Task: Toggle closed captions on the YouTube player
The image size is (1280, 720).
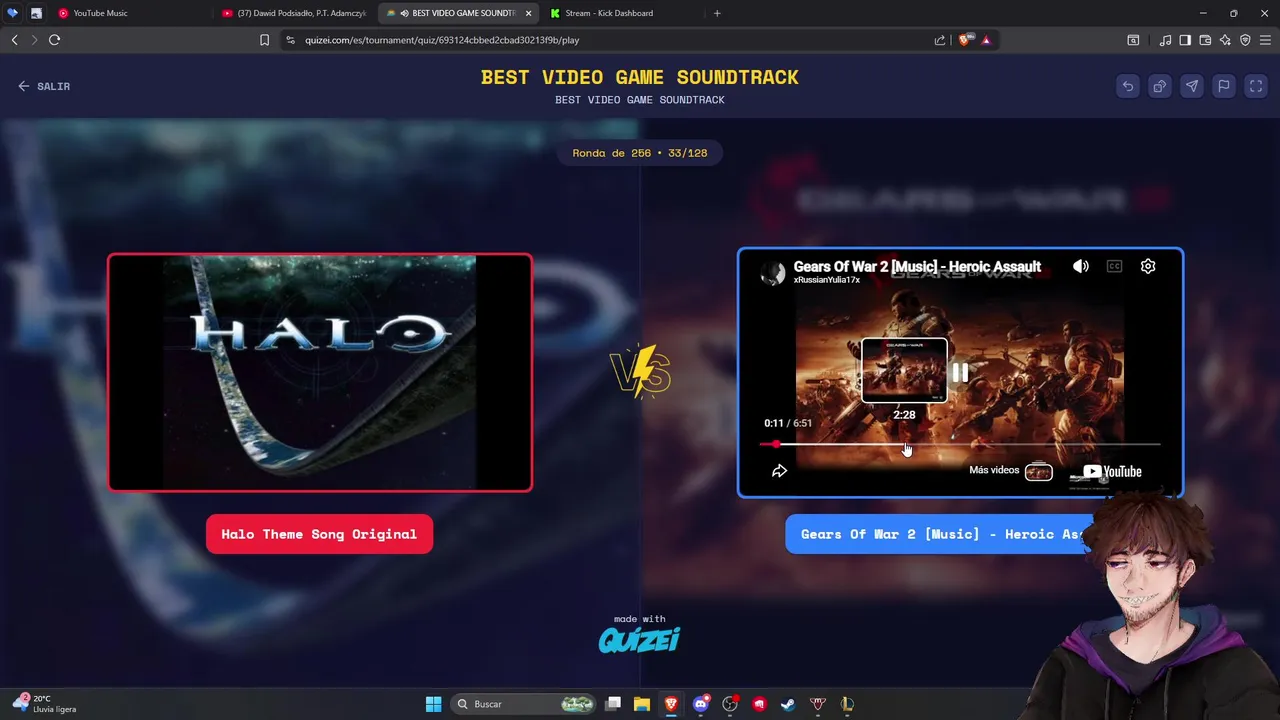Action: pyautogui.click(x=1114, y=266)
